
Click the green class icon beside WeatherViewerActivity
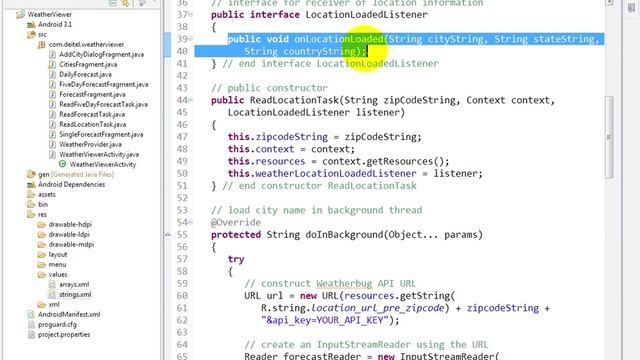pos(62,164)
